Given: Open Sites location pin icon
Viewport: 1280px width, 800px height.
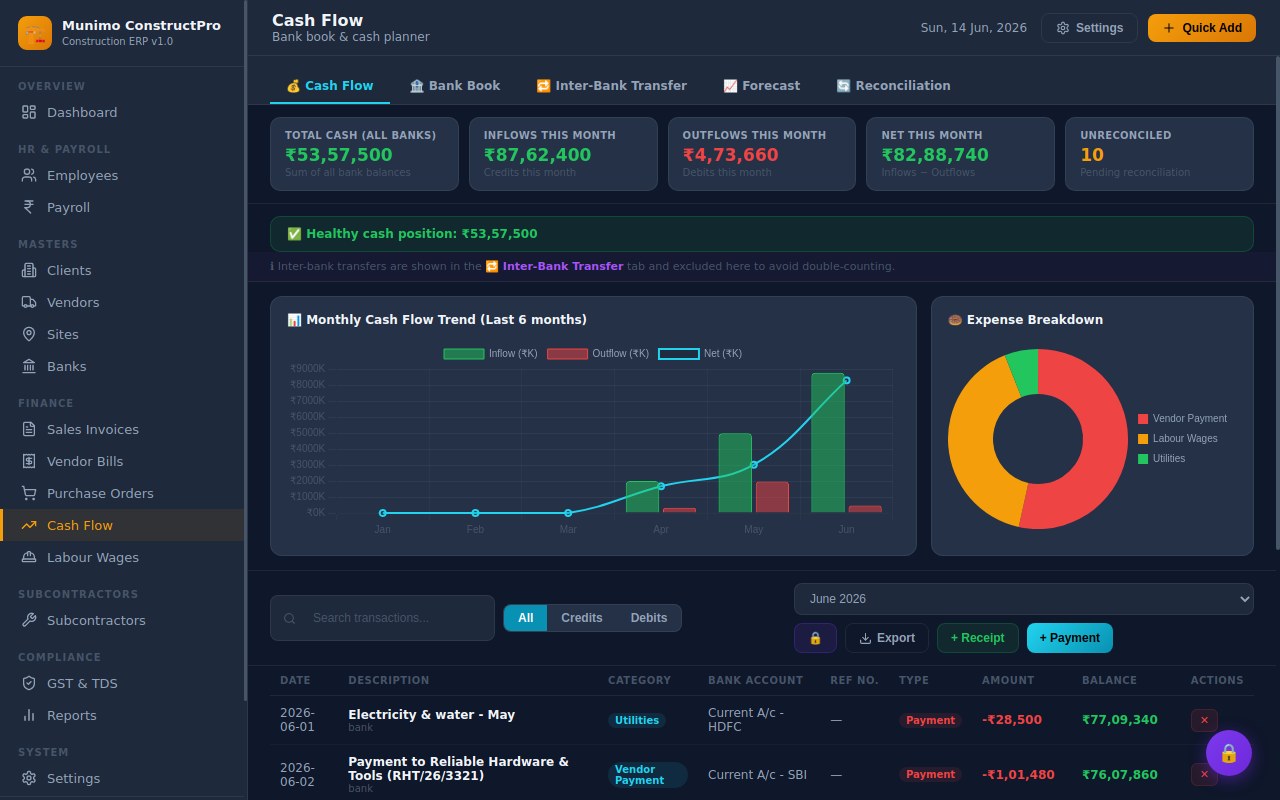Looking at the screenshot, I should click(x=29, y=334).
